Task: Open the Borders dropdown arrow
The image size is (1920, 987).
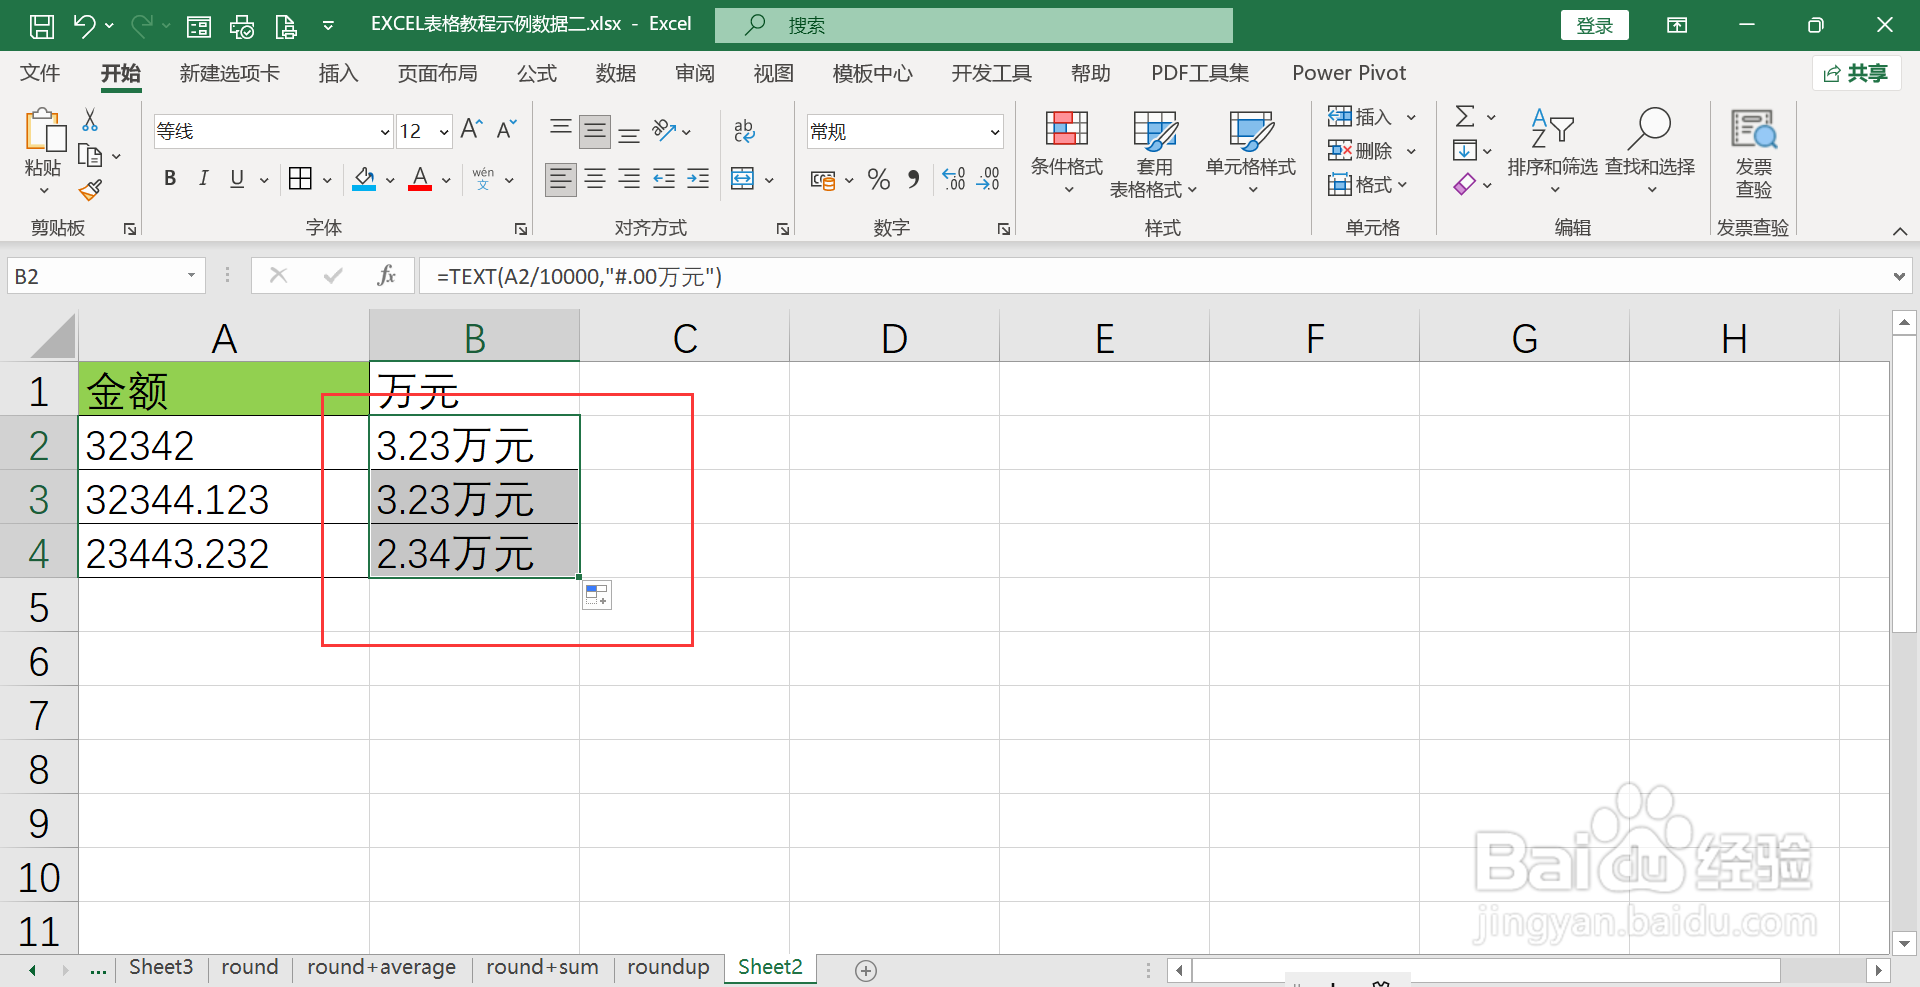Action: pyautogui.click(x=327, y=180)
